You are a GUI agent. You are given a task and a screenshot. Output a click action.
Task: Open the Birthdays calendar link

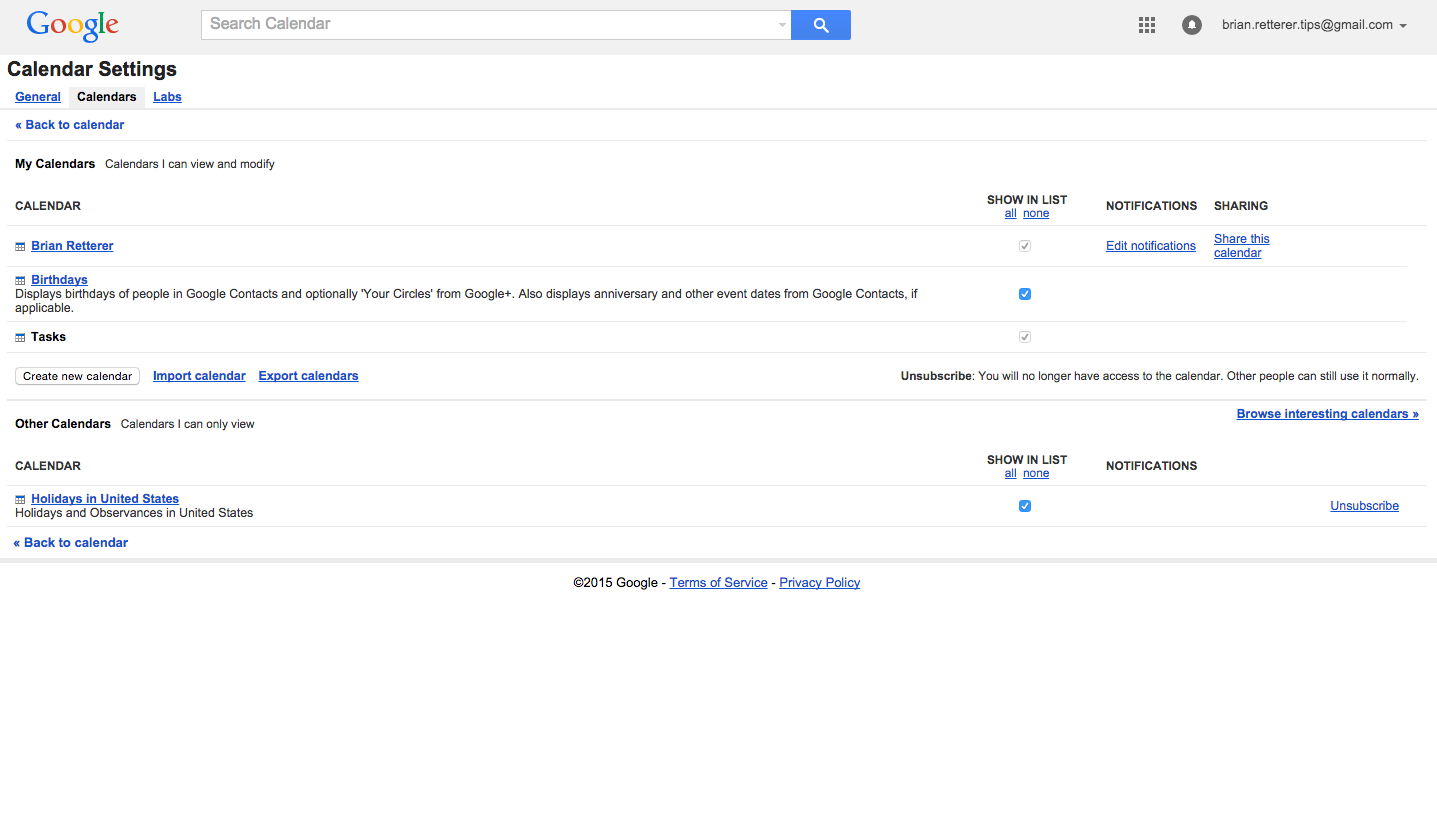59,280
